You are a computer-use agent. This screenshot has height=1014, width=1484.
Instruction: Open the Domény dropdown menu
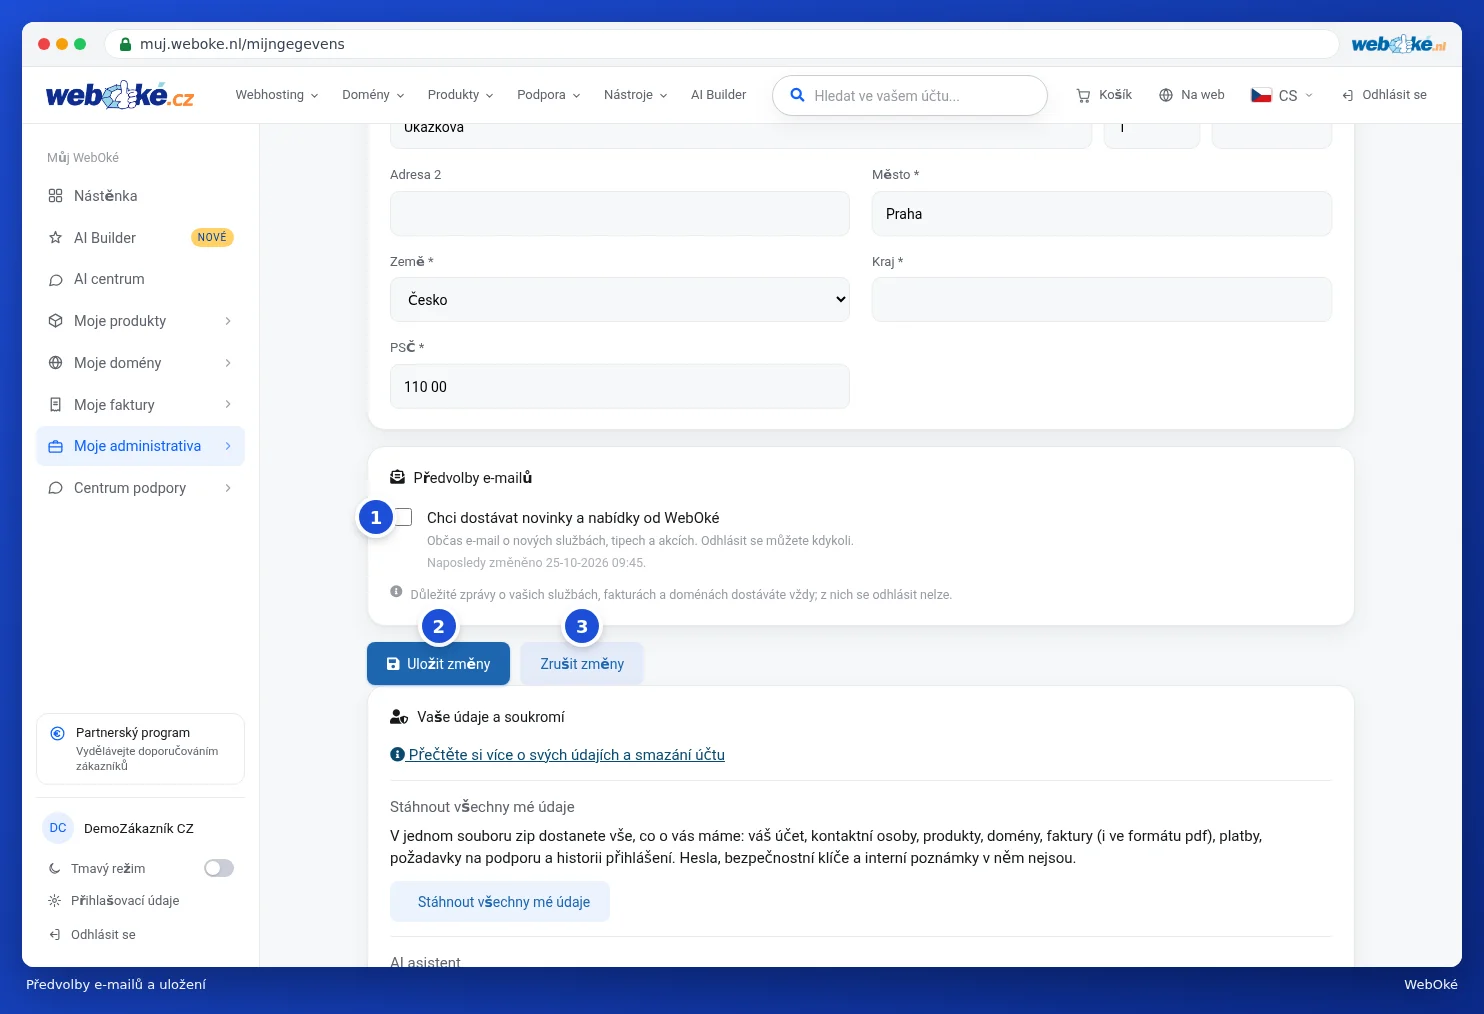point(373,95)
